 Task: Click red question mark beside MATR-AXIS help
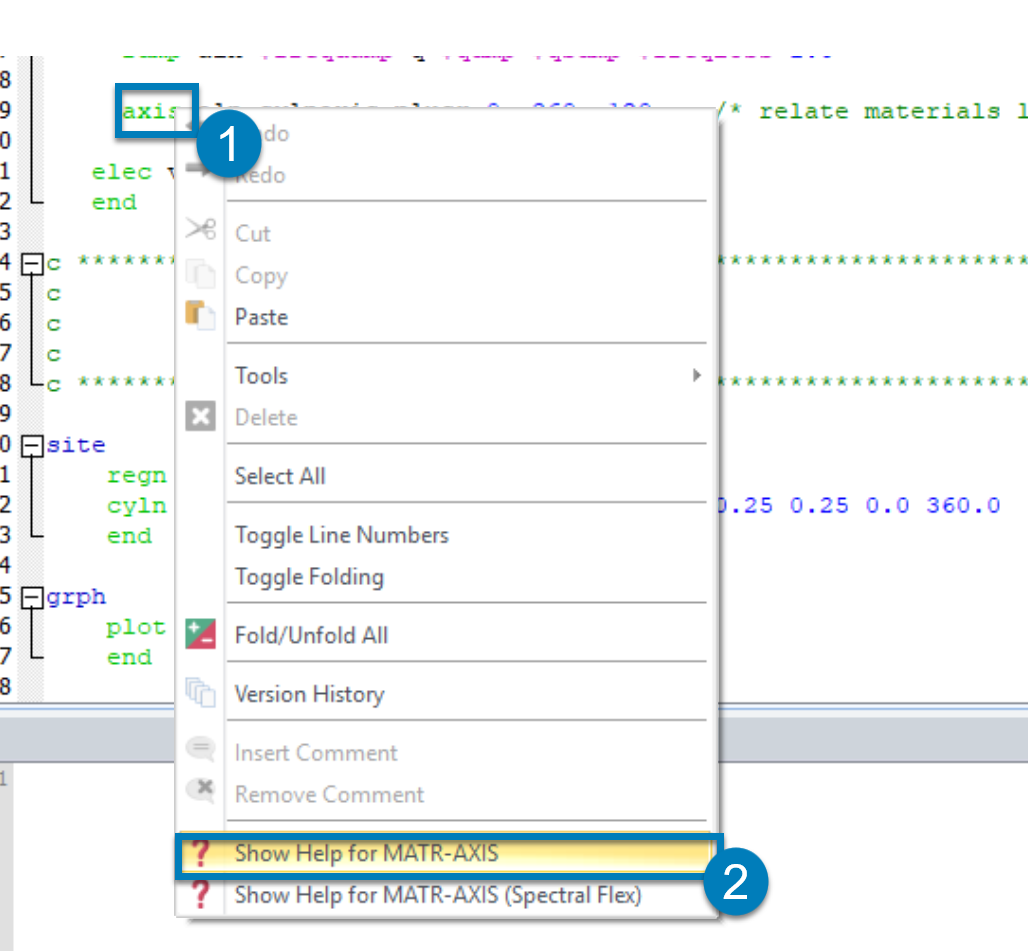tap(200, 853)
